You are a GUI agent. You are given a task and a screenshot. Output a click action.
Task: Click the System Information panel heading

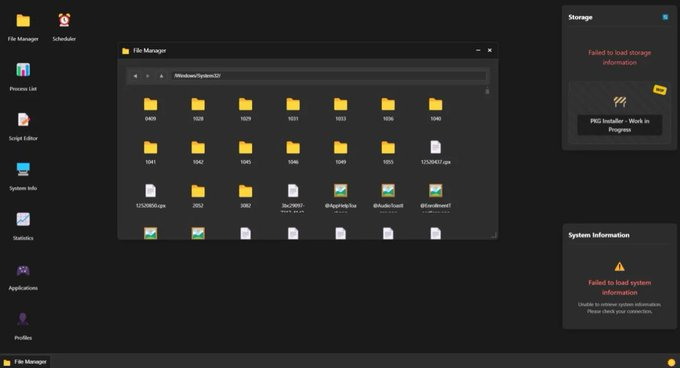click(x=598, y=235)
